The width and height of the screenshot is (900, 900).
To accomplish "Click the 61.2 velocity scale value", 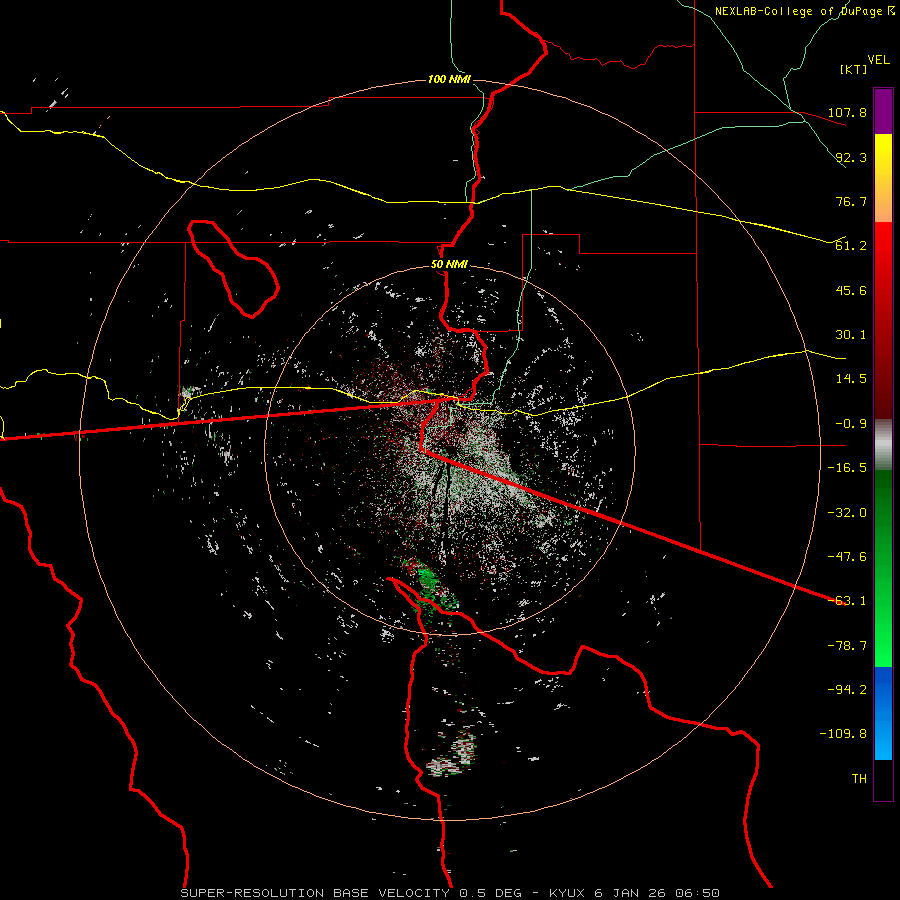I will [x=851, y=246].
